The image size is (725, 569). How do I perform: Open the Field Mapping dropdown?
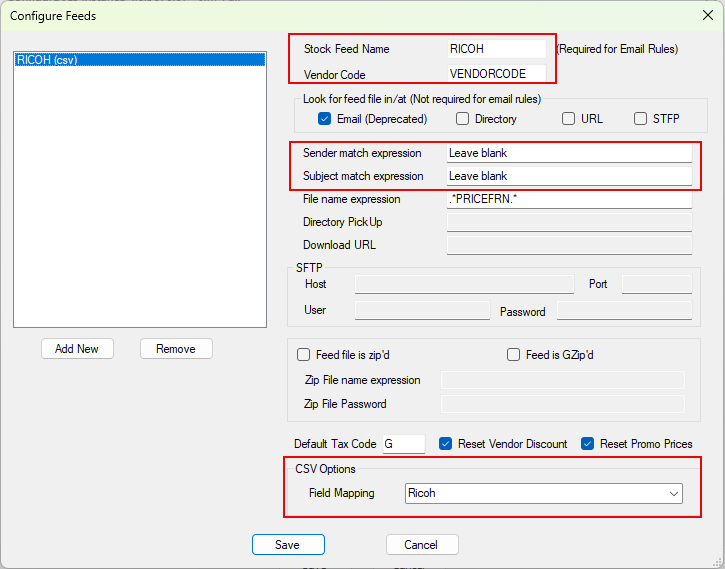[x=673, y=493]
